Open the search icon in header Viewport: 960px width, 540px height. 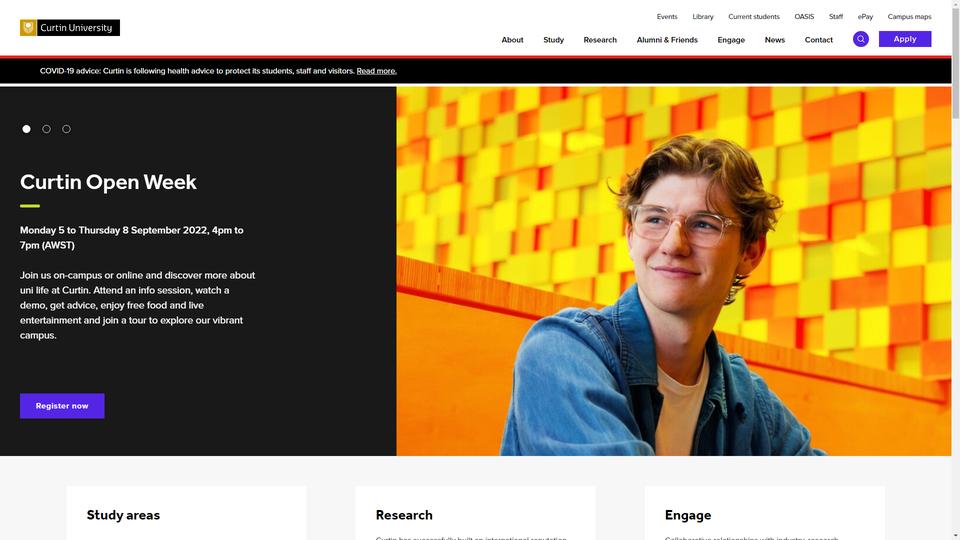point(860,39)
